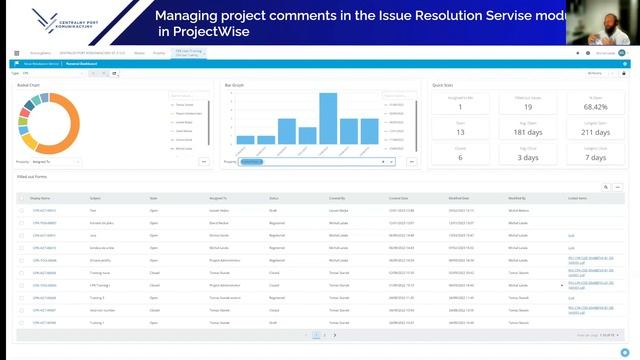The image size is (640, 360).
Task: Tick checkbox for Training issue row
Action: coord(22,273)
